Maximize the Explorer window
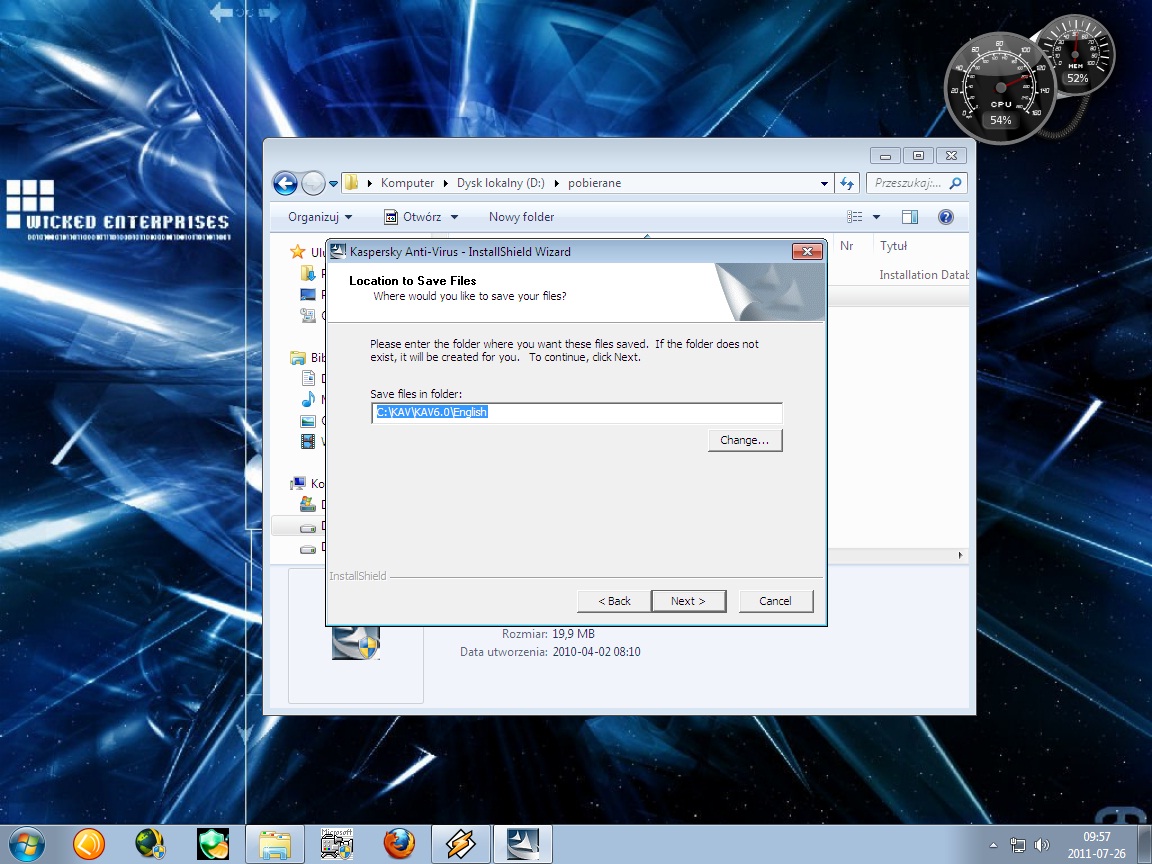 [918, 156]
